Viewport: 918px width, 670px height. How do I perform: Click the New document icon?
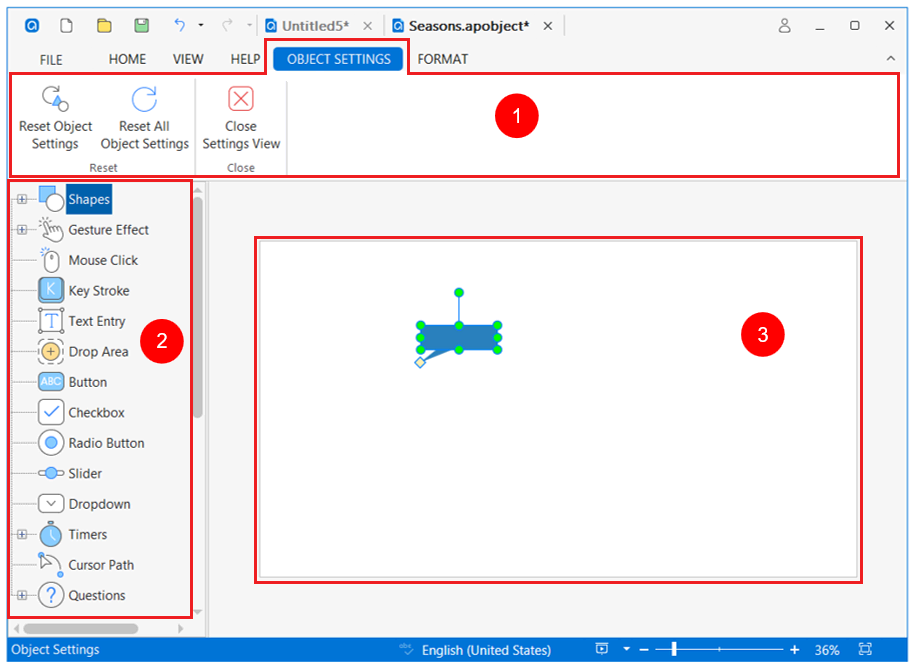click(67, 26)
